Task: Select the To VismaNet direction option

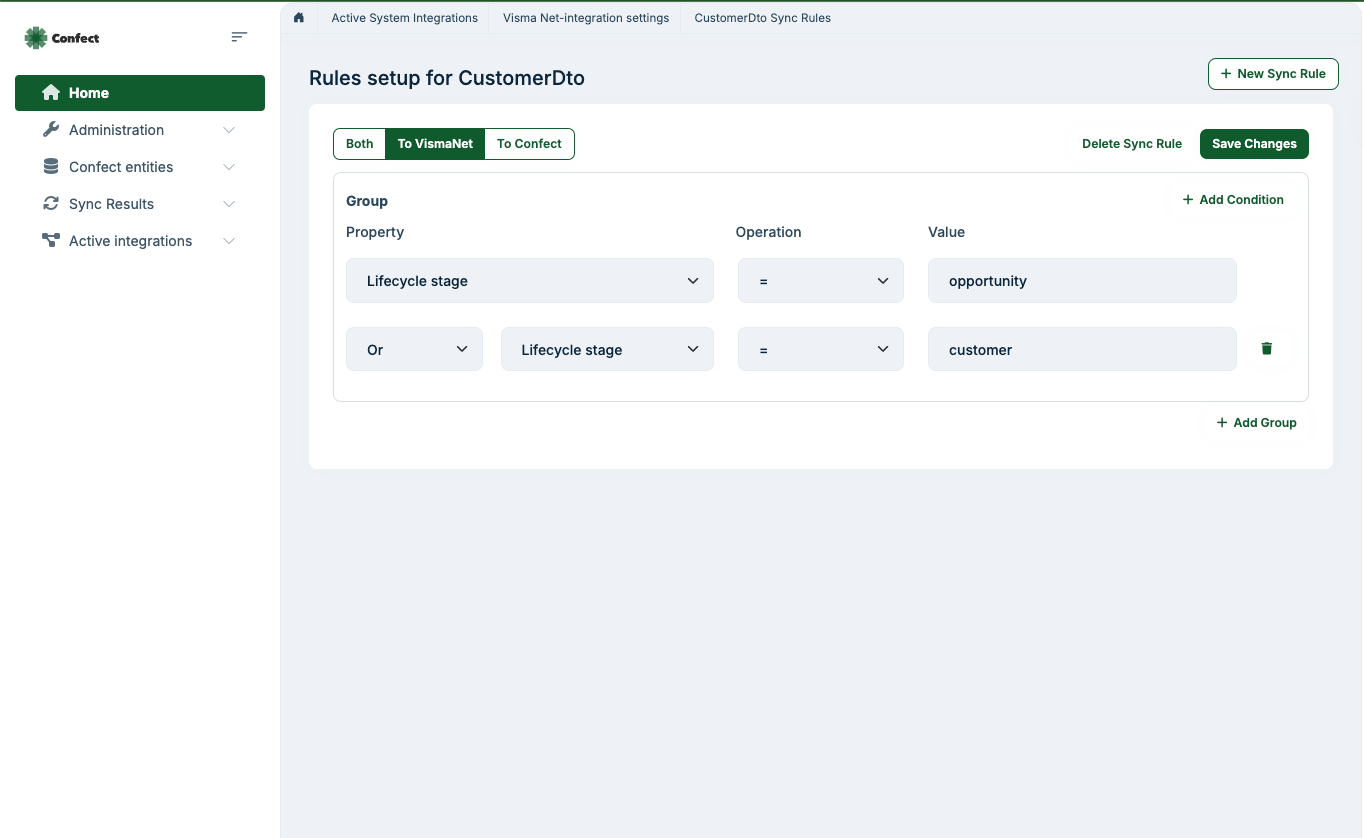Action: [x=435, y=144]
